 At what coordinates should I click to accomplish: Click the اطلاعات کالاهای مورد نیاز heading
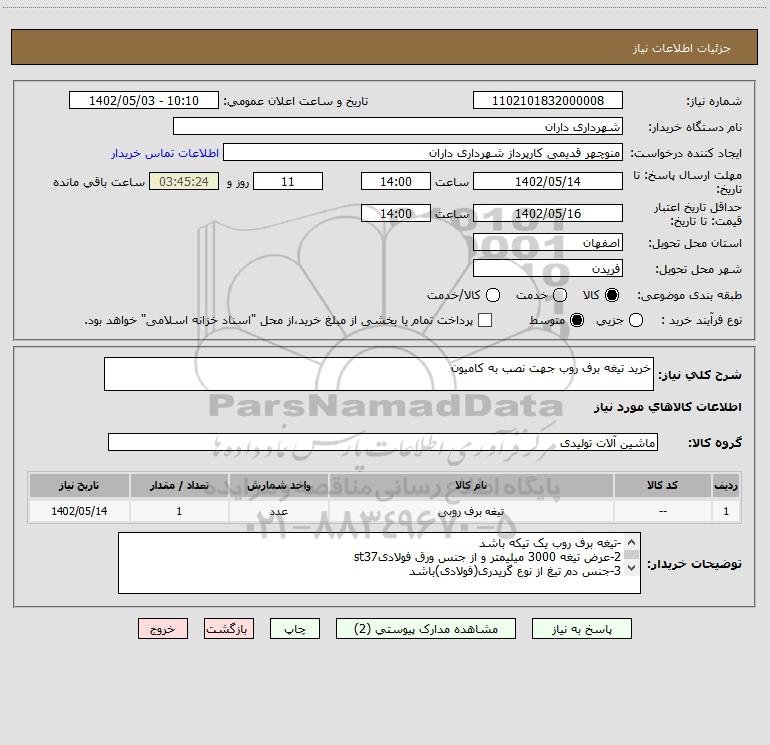pyautogui.click(x=667, y=407)
